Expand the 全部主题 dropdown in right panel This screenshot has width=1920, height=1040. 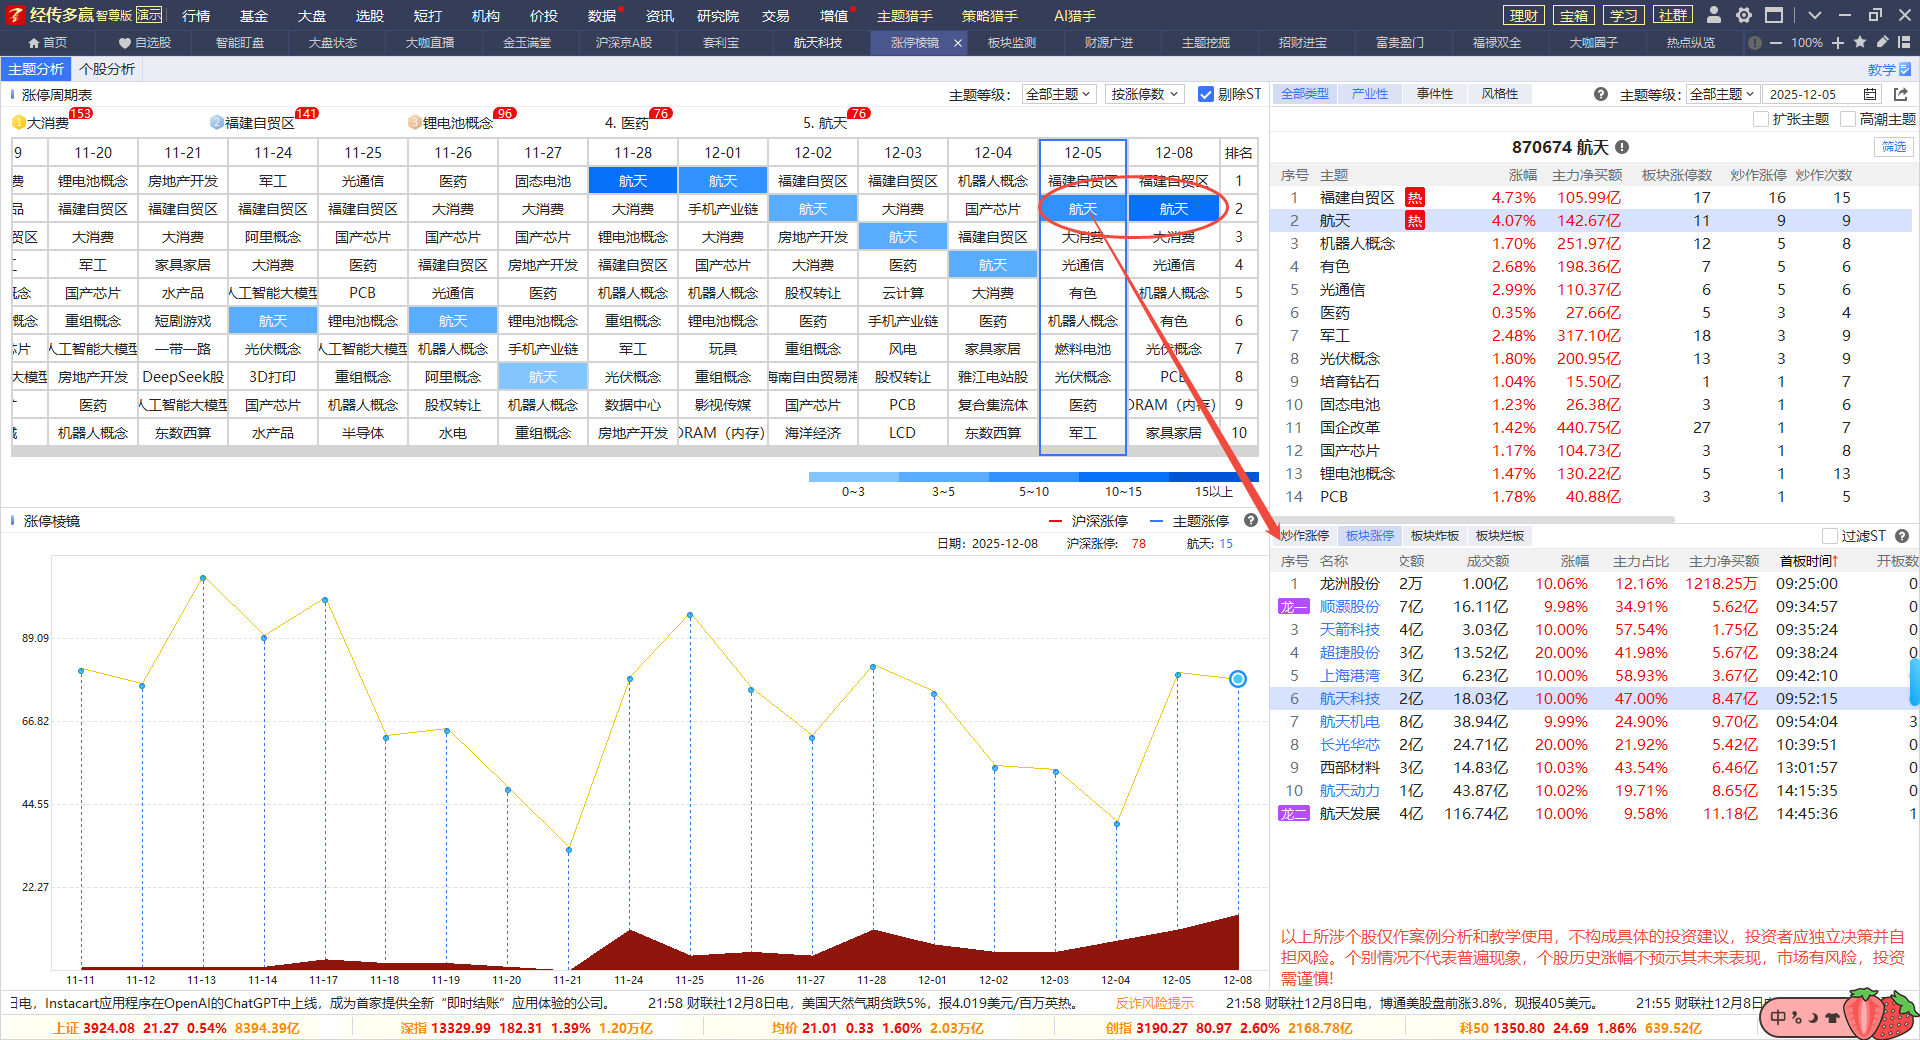[1722, 94]
